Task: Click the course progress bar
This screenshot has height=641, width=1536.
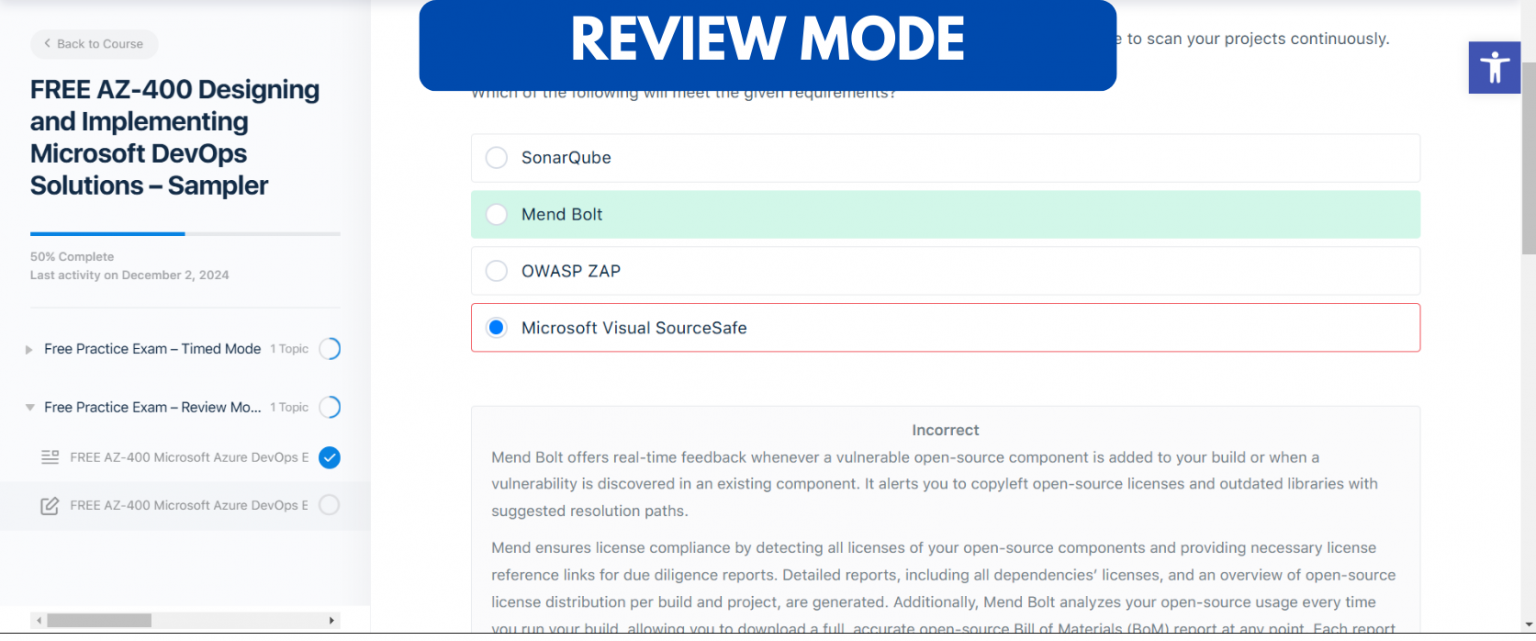Action: click(185, 234)
